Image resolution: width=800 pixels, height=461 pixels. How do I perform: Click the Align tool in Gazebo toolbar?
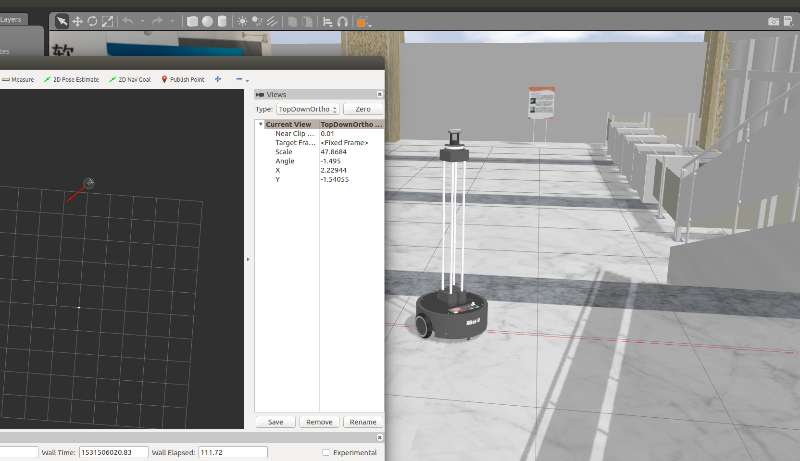[x=328, y=21]
